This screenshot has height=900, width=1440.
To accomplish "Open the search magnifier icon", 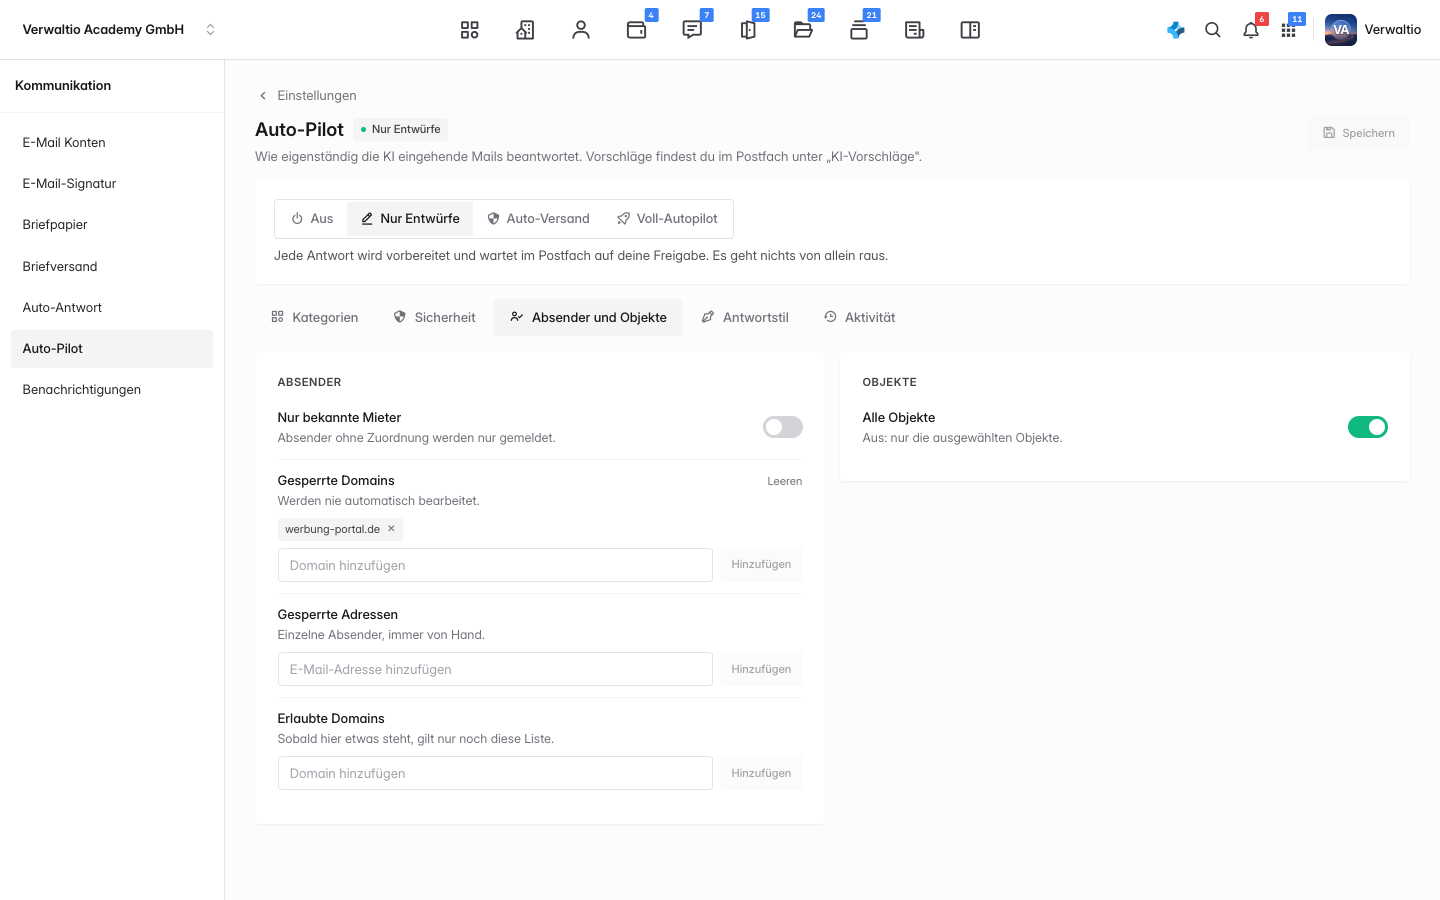I will point(1213,30).
